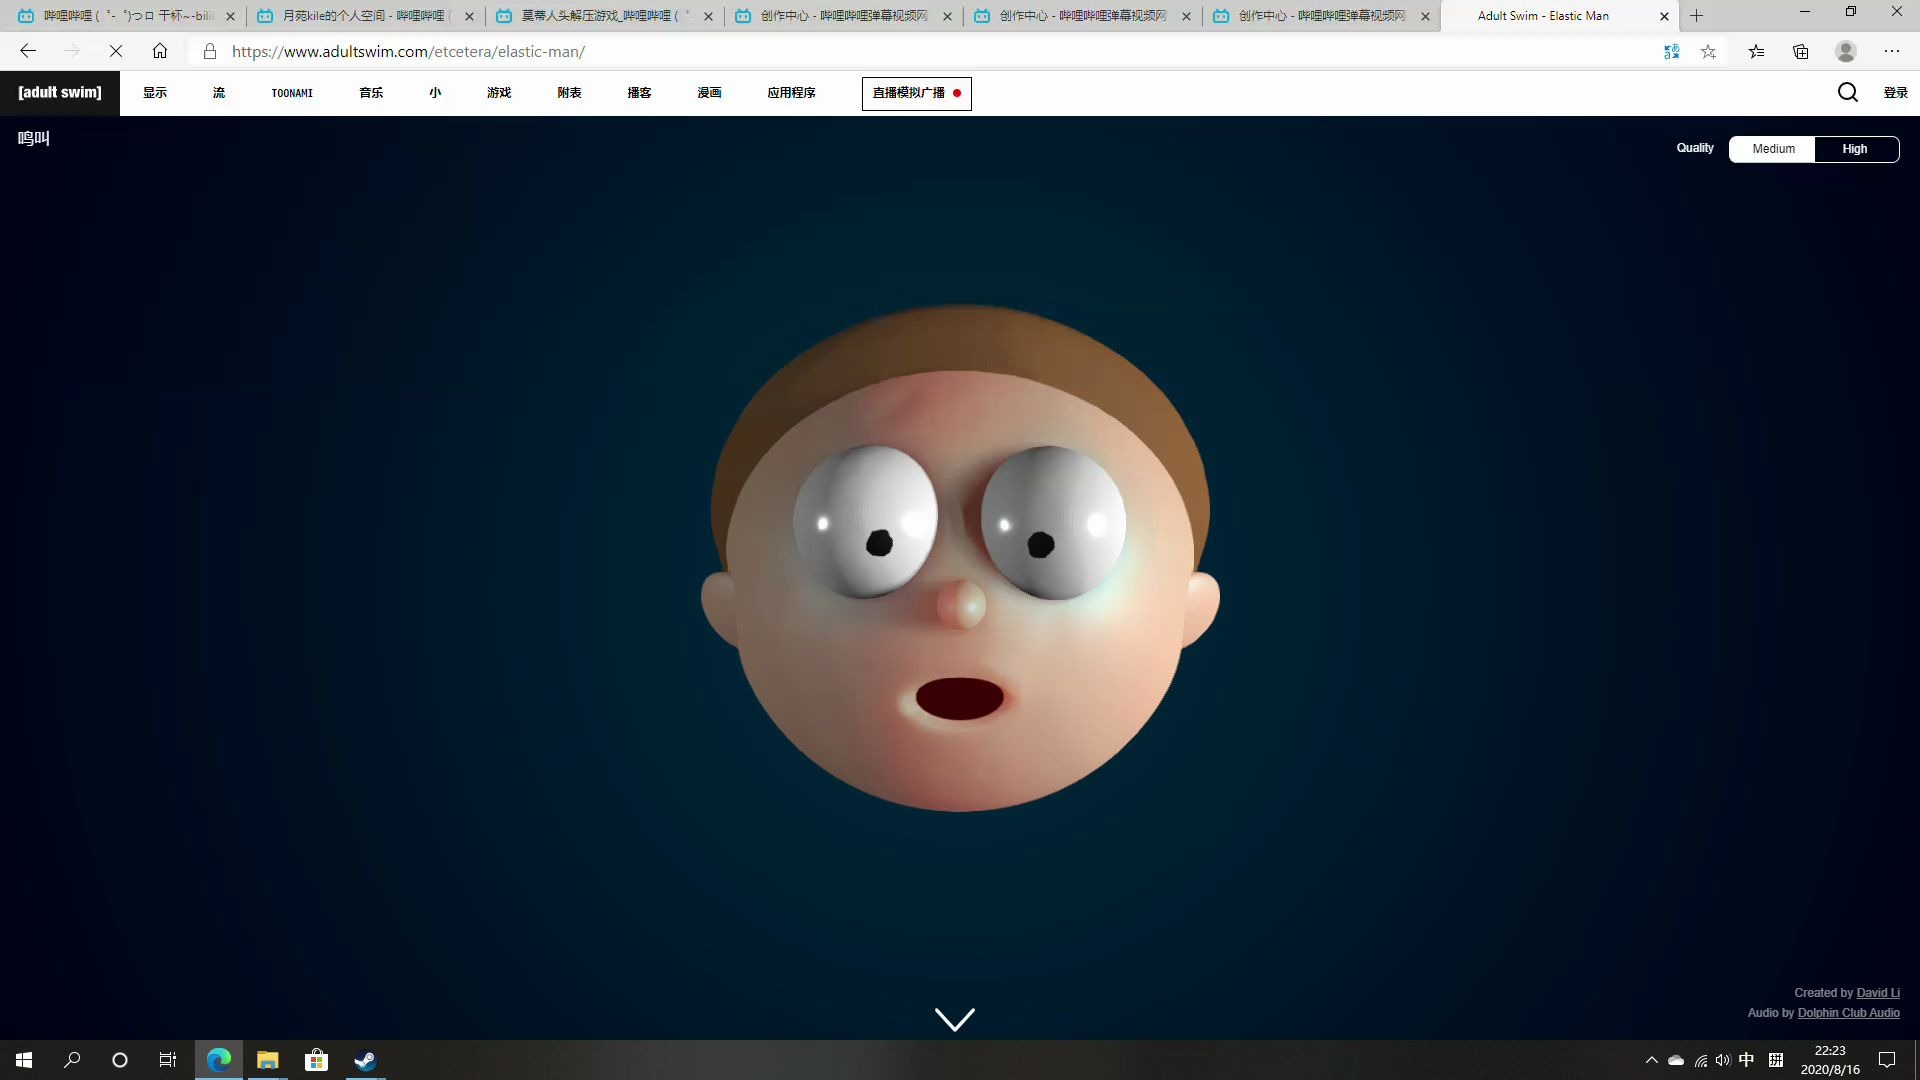
Task: Close the Adult Swim - Elastic Man tab
Action: tap(1664, 16)
